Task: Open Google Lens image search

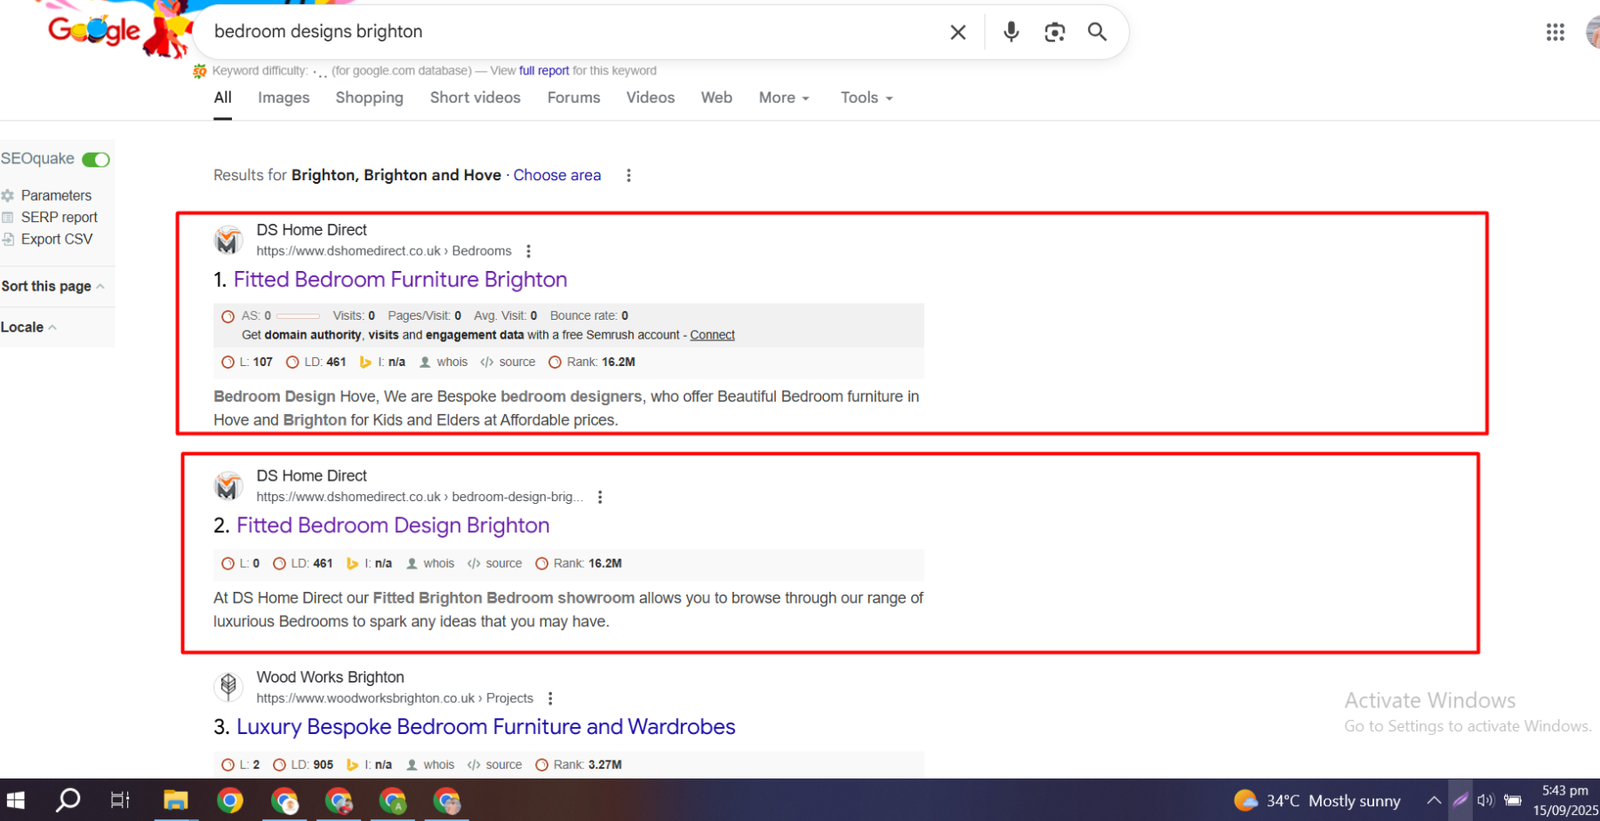Action: coord(1054,32)
